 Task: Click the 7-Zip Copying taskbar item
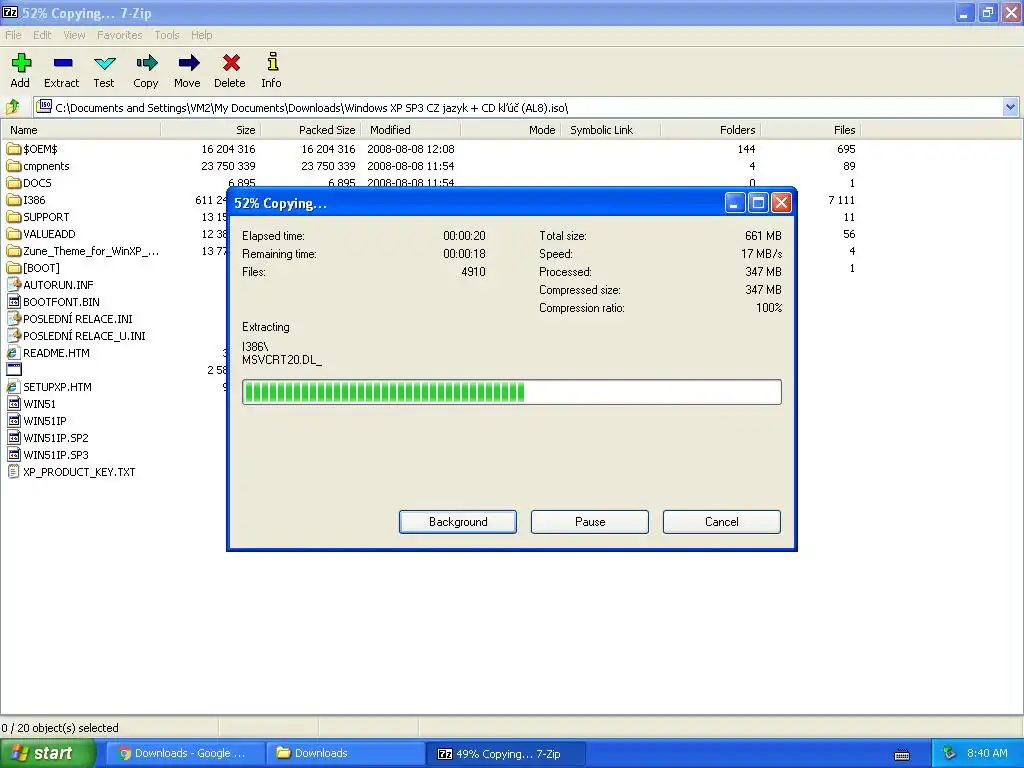click(505, 753)
